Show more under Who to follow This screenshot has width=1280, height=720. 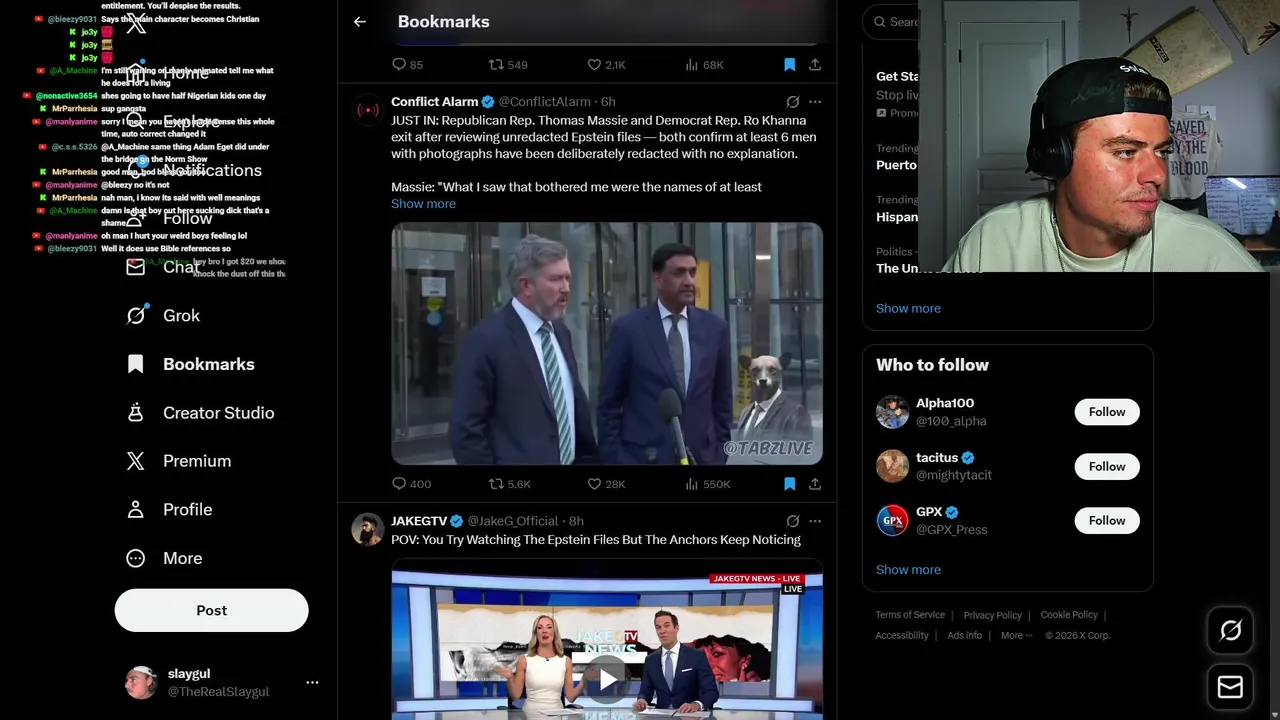click(908, 570)
